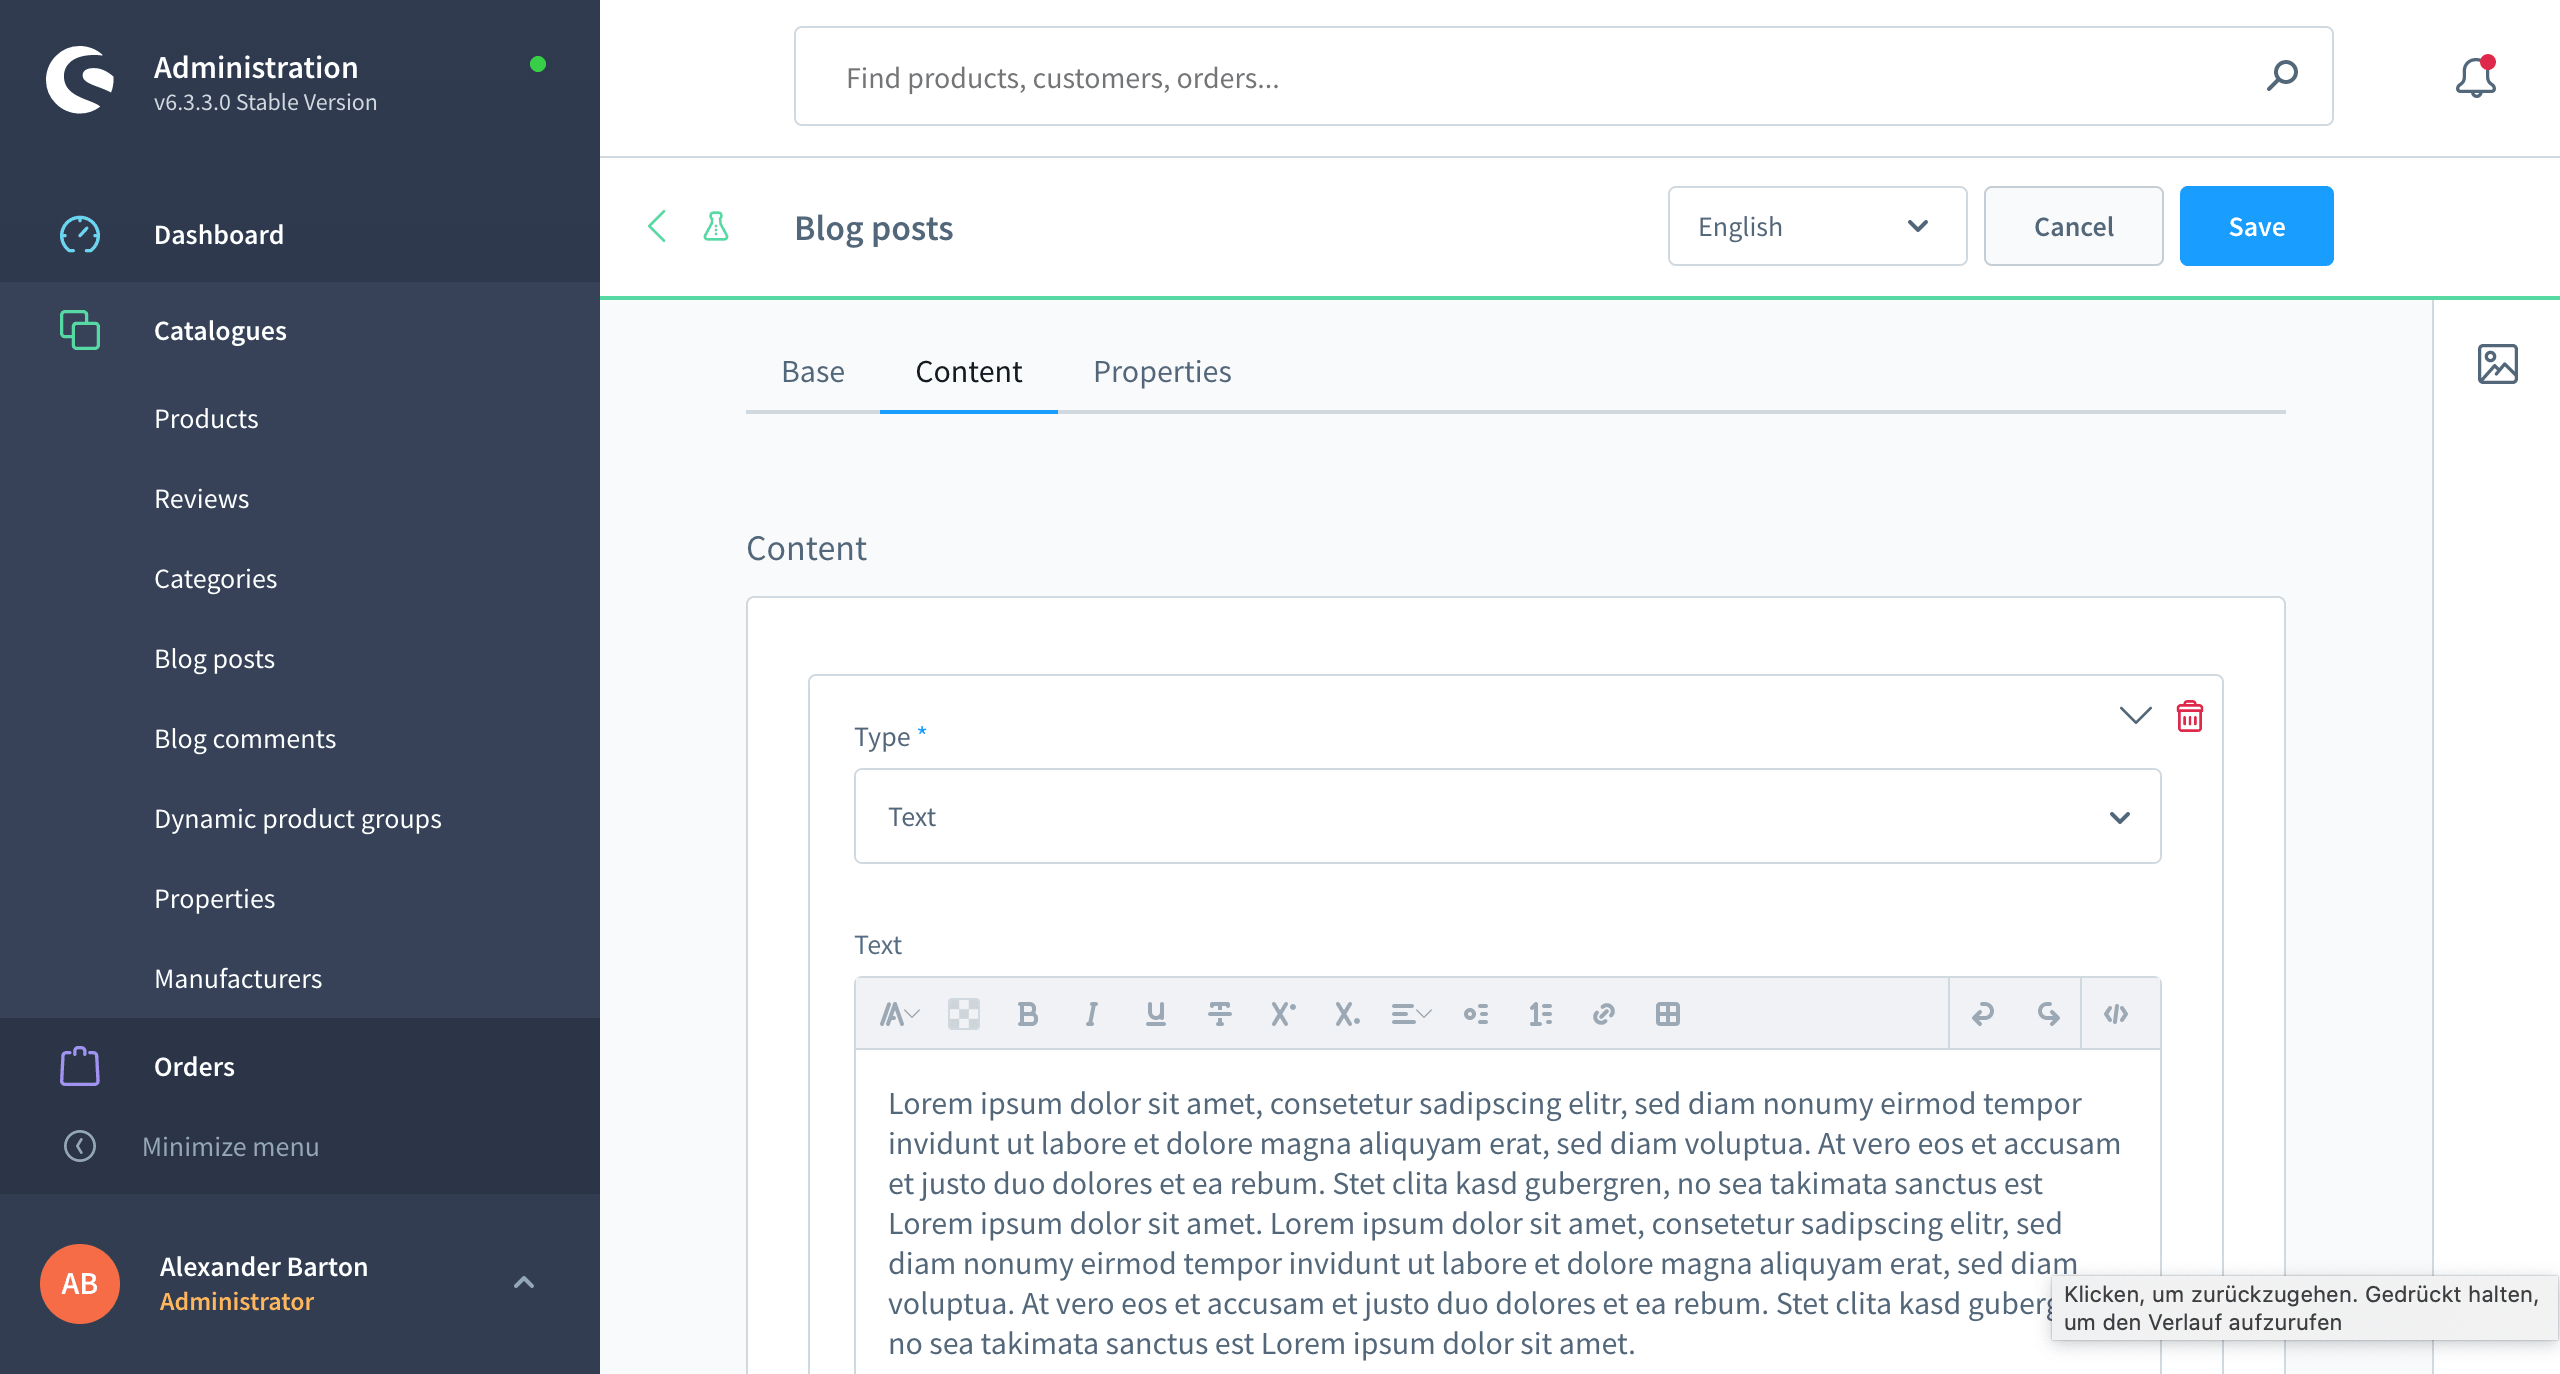Open the English language dropdown

click(1816, 226)
